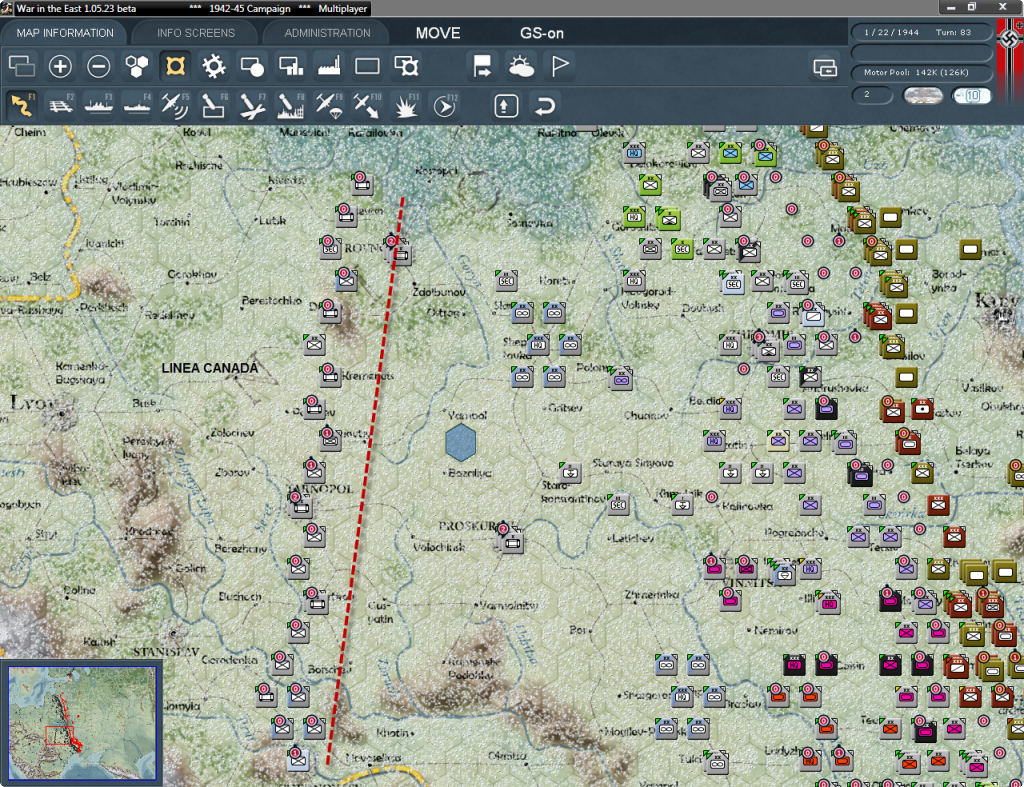1024x787 pixels.
Task: Click the minimap overview thumbnail
Action: coord(82,723)
